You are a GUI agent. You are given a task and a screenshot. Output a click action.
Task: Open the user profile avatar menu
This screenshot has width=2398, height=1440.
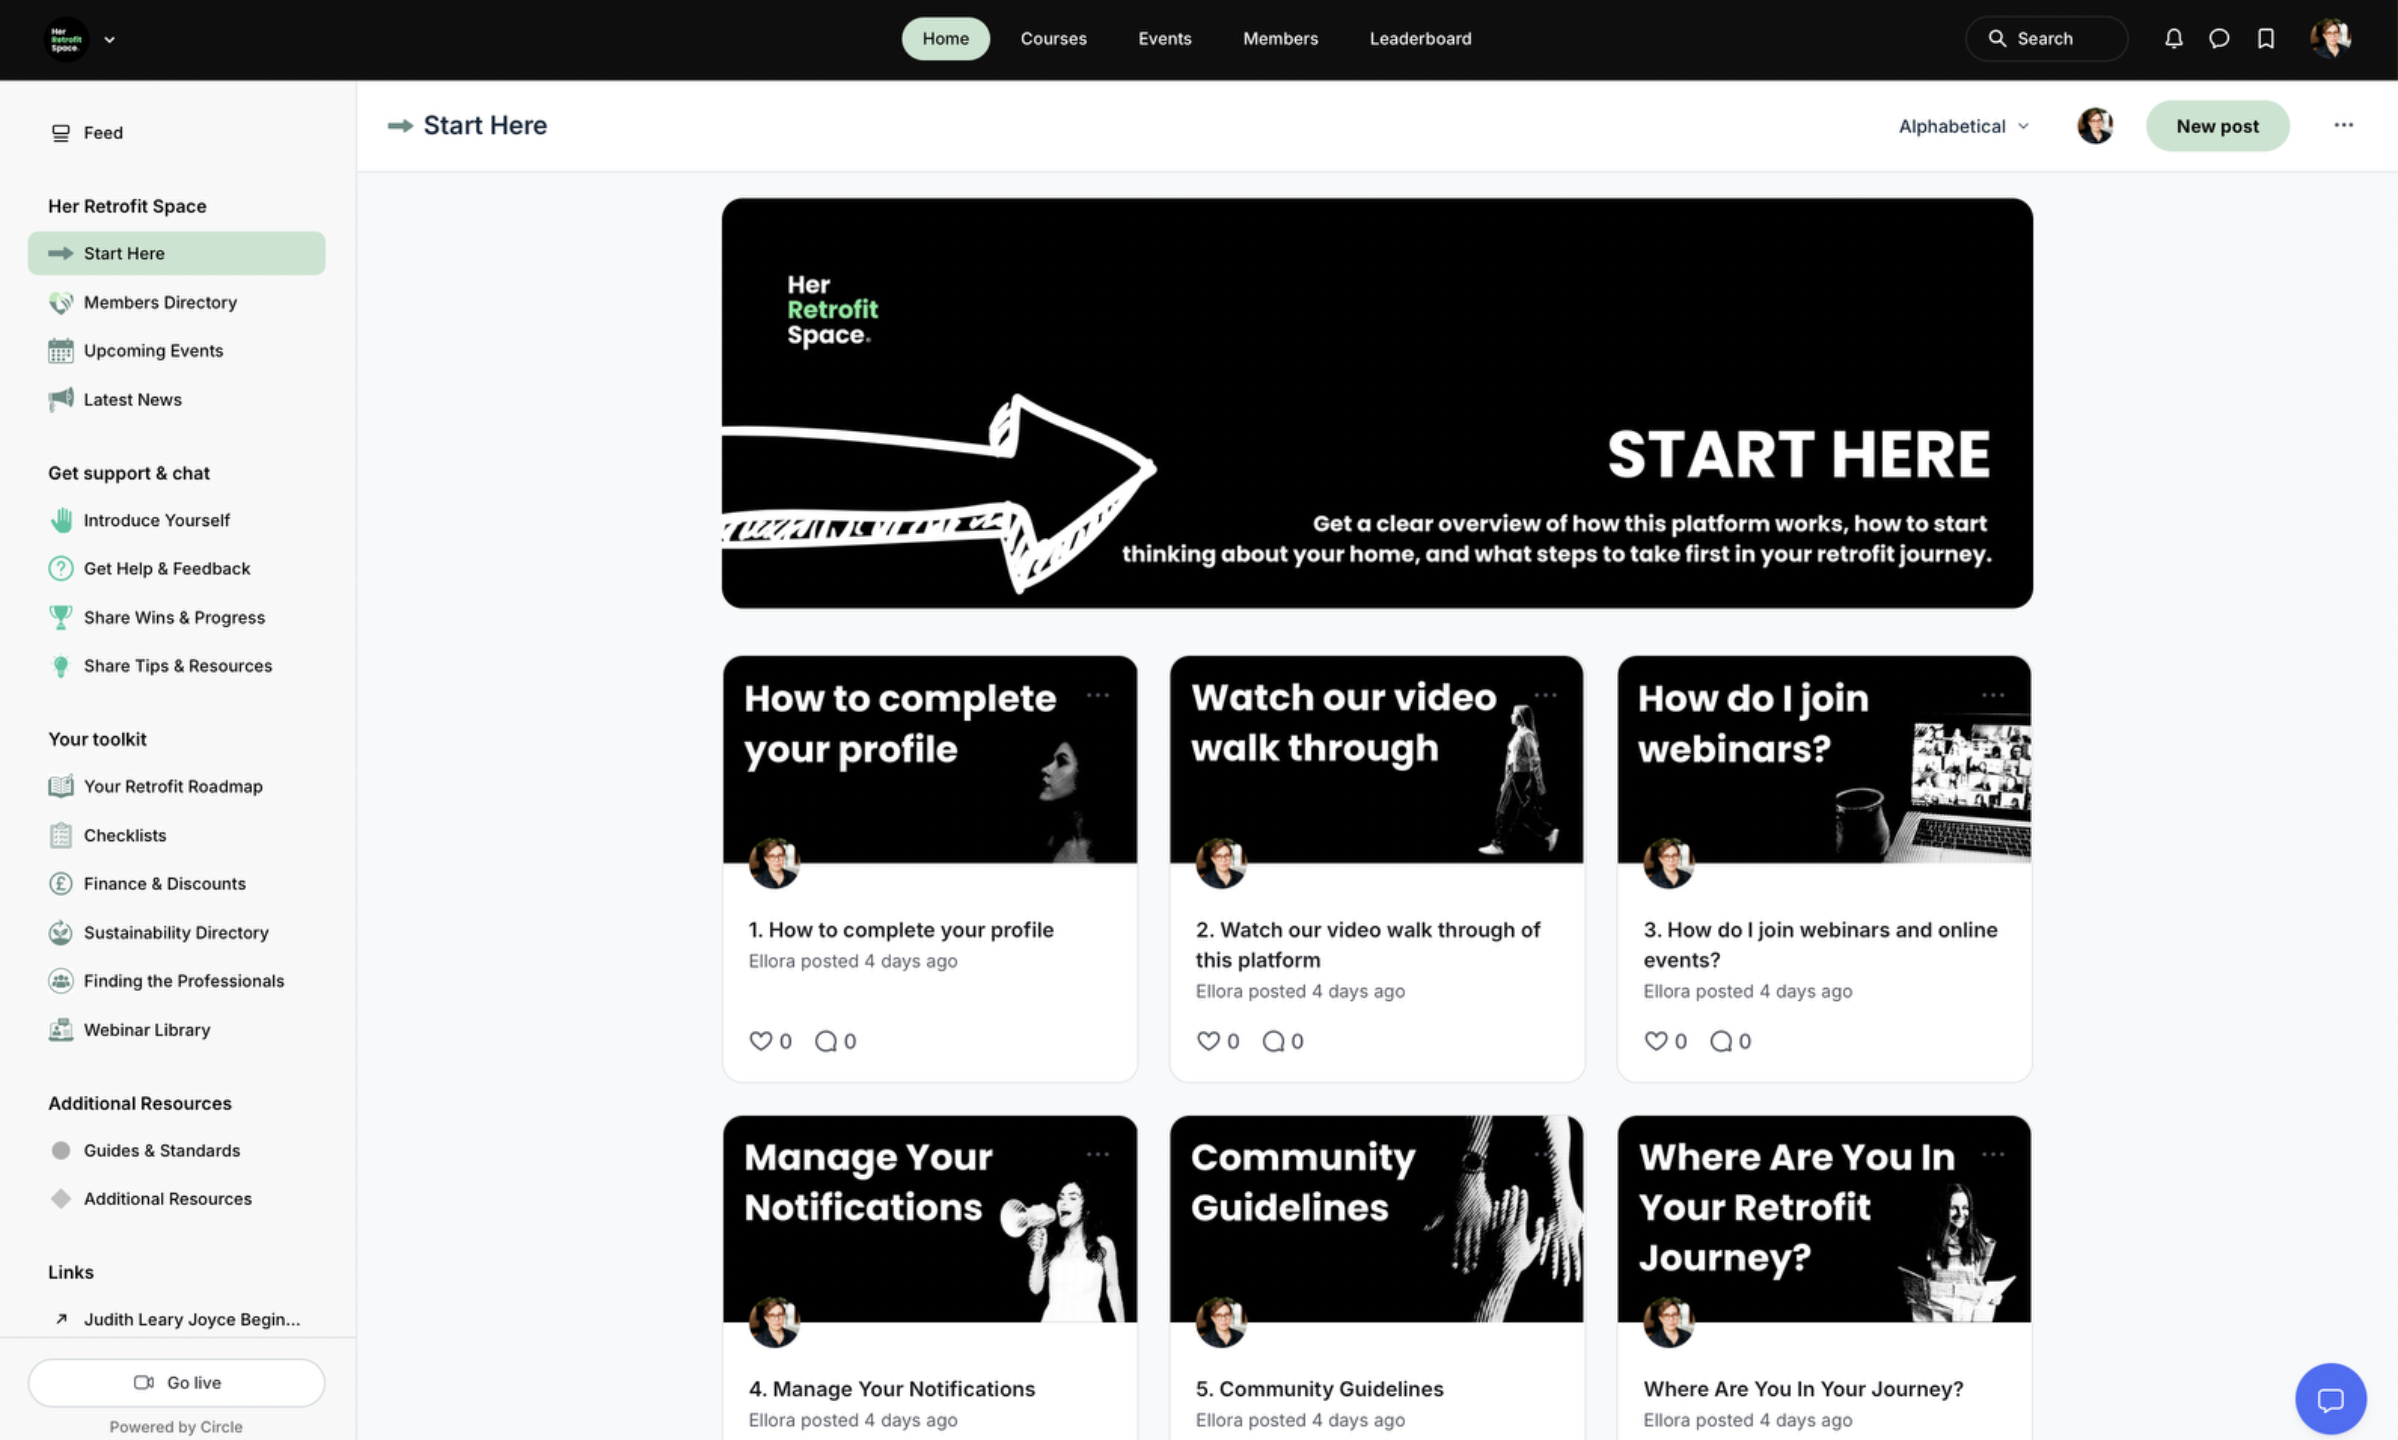(x=2330, y=38)
